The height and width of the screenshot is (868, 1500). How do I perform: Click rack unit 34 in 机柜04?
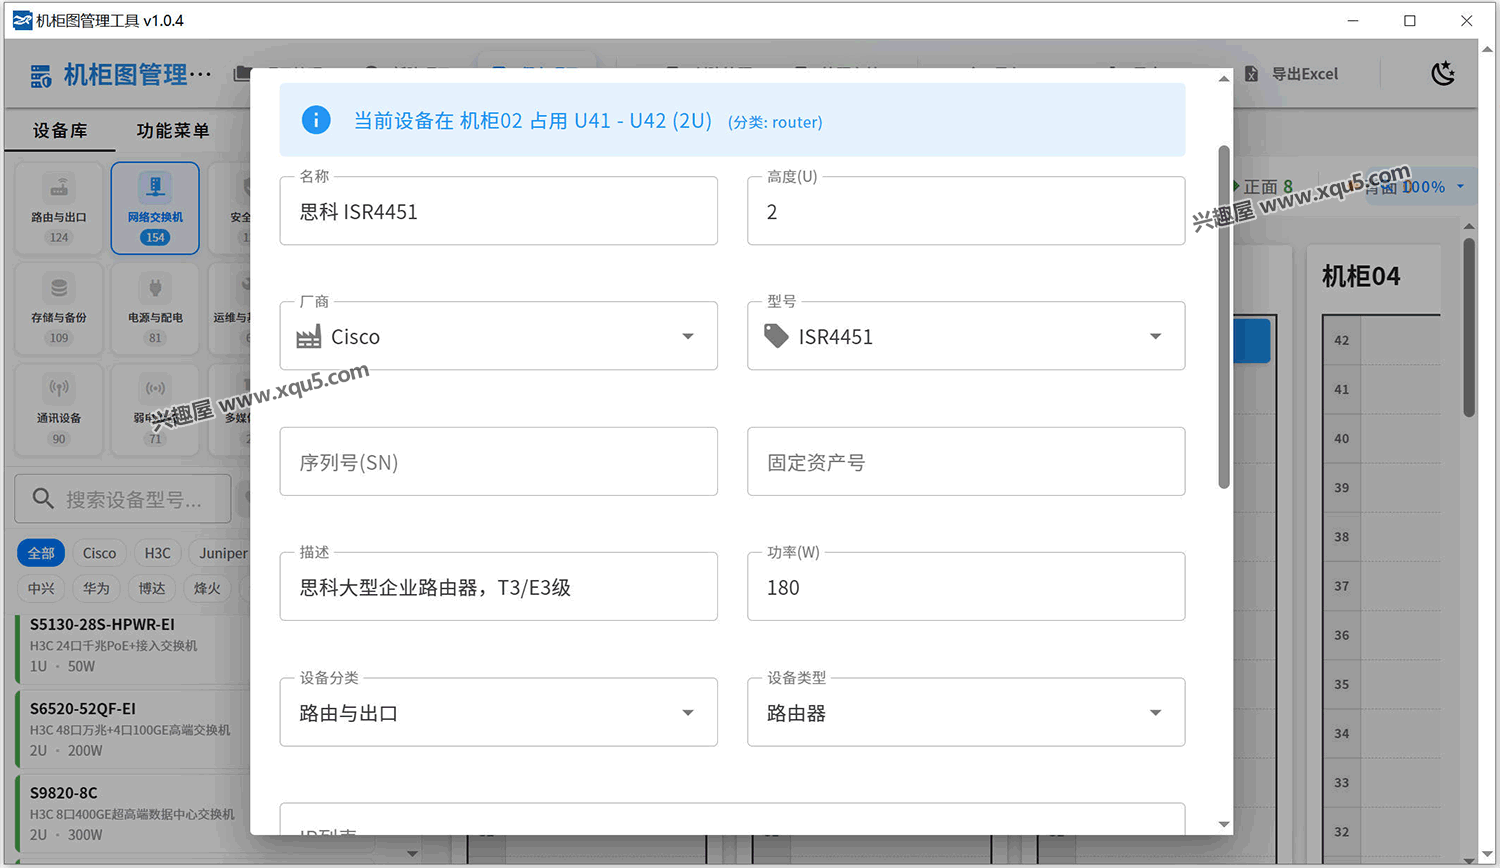point(1342,733)
